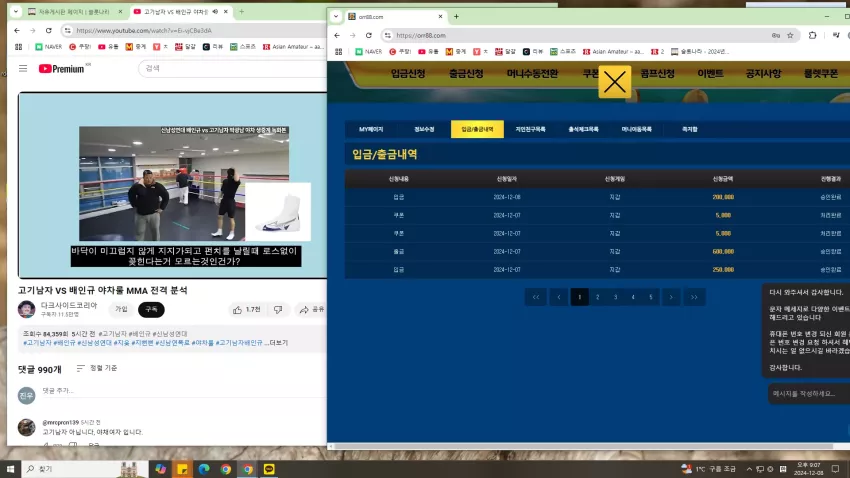
Task: Bookmark orr88.com with star icon
Action: point(790,35)
